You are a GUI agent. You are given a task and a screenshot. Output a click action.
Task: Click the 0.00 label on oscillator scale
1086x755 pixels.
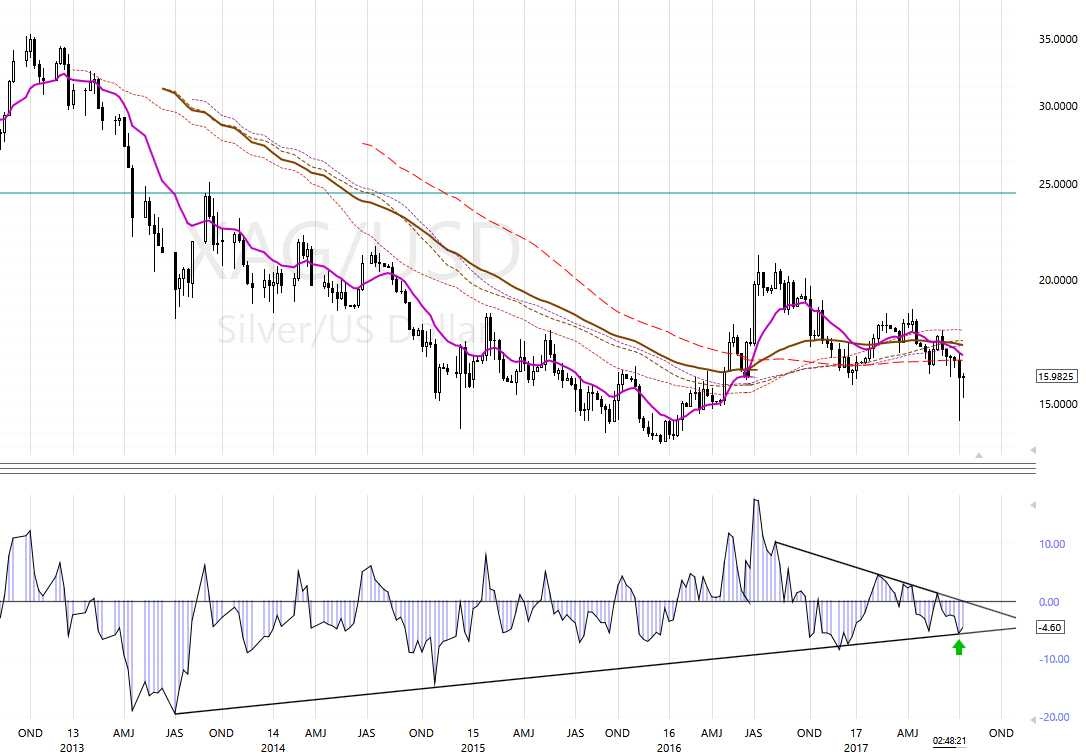pos(1052,602)
